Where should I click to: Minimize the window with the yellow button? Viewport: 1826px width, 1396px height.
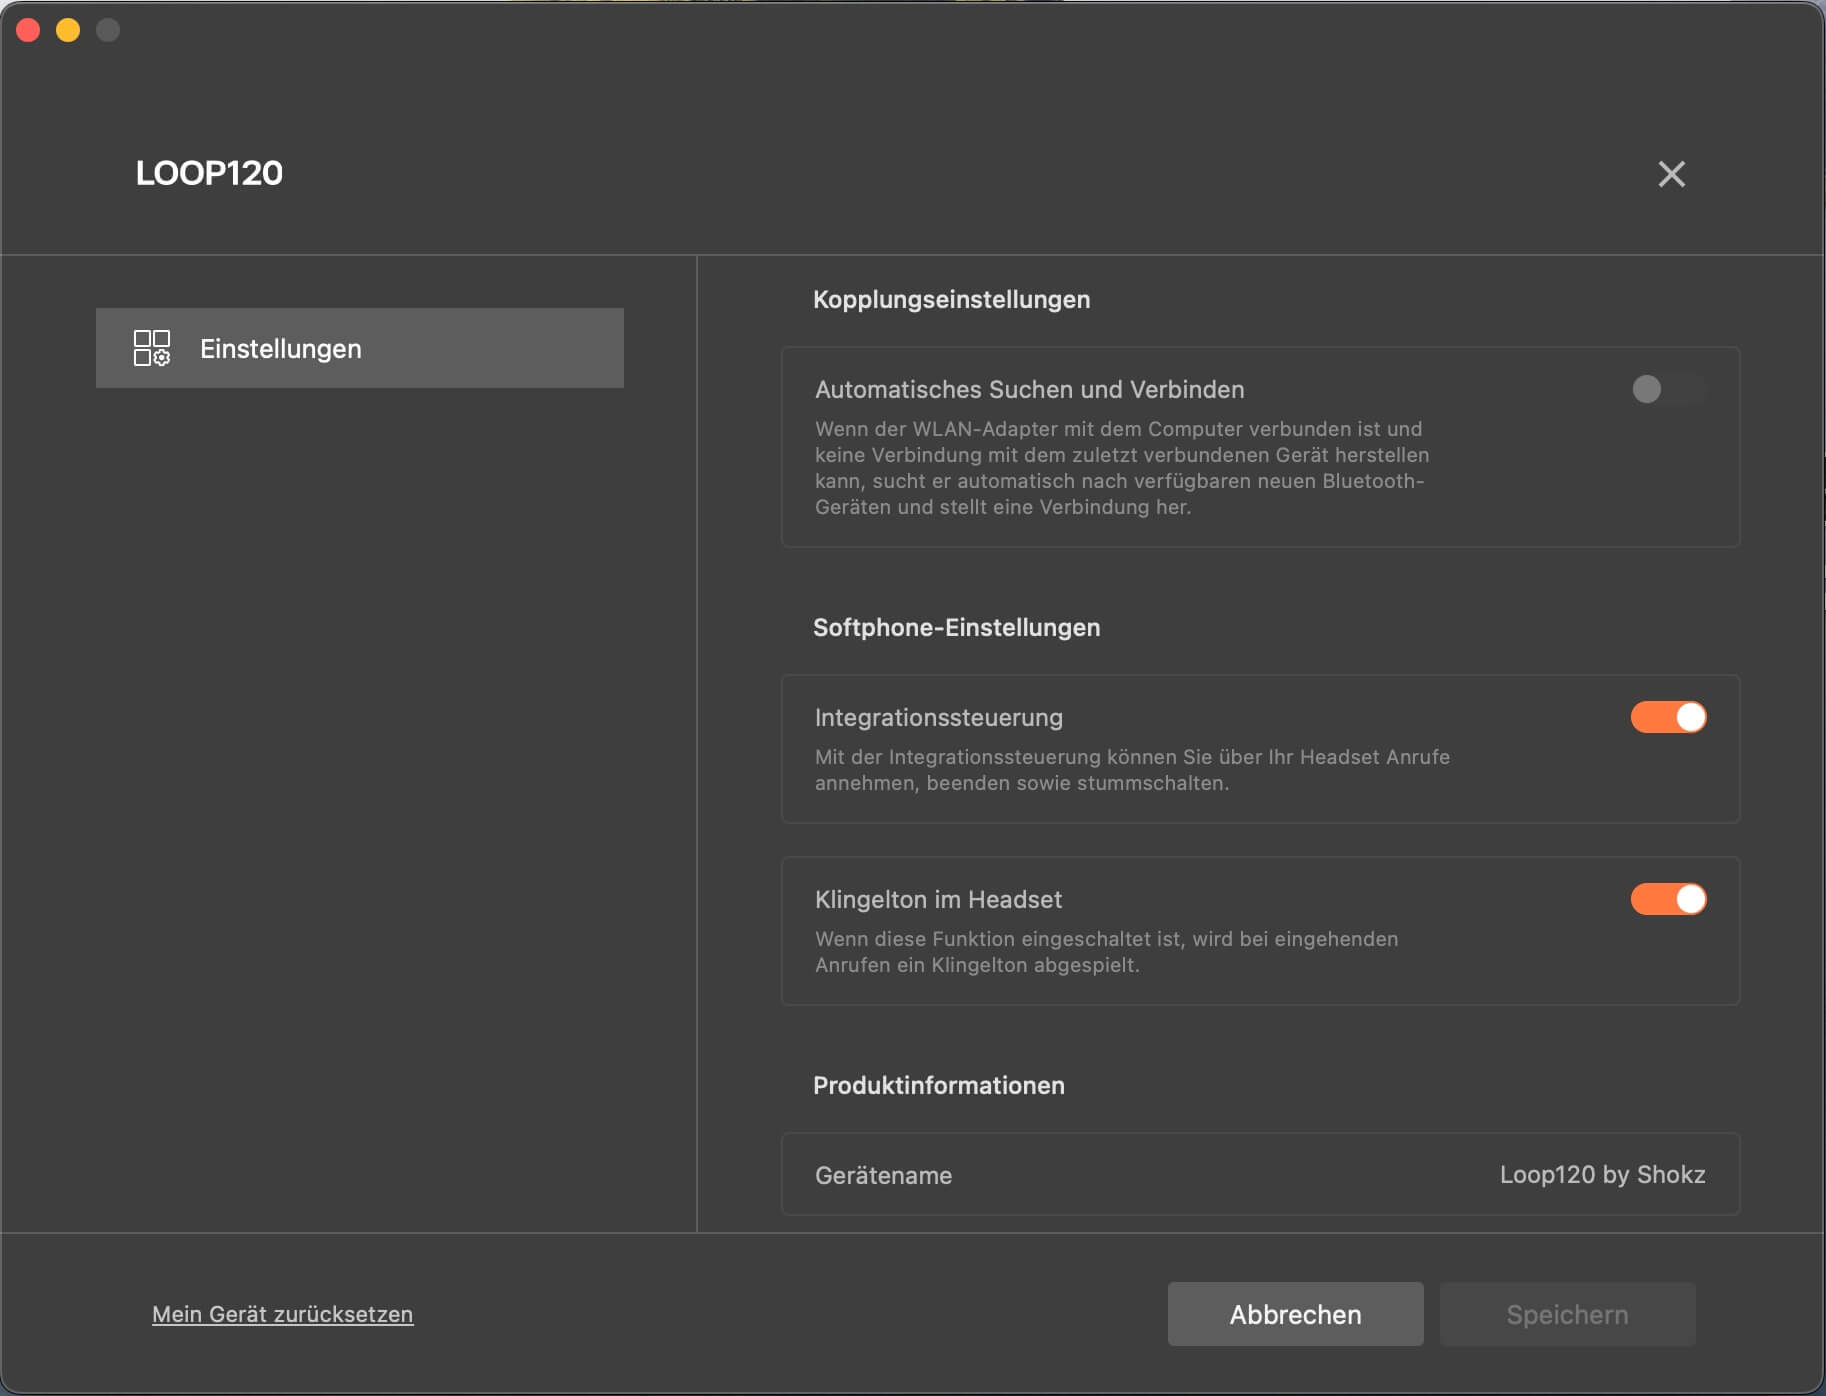68,30
